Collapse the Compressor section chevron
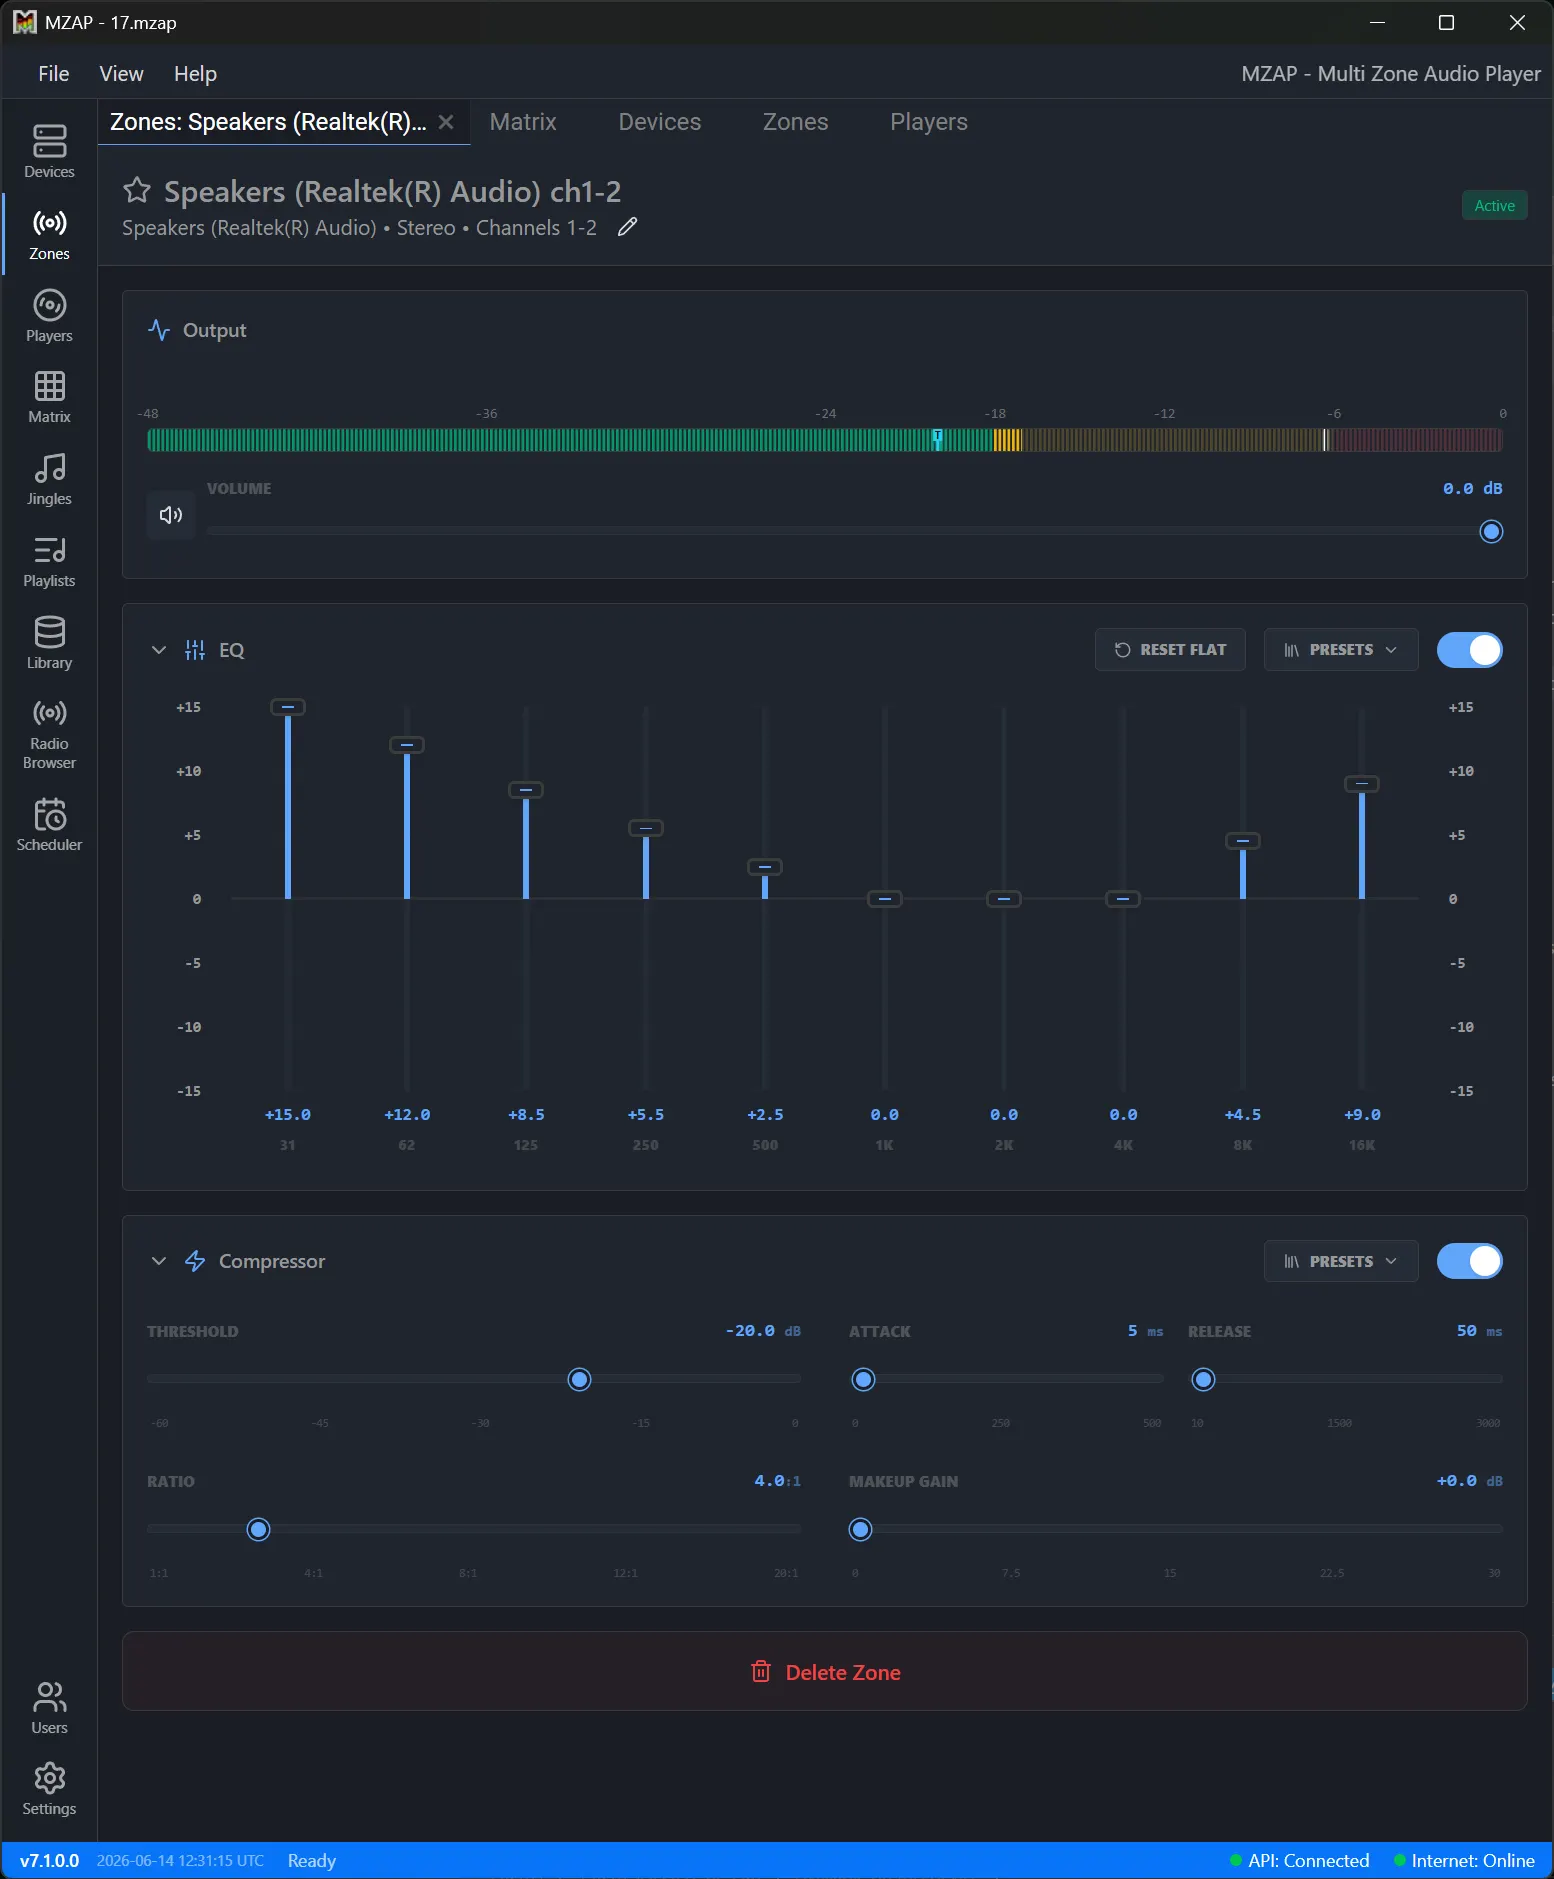 (x=159, y=1261)
